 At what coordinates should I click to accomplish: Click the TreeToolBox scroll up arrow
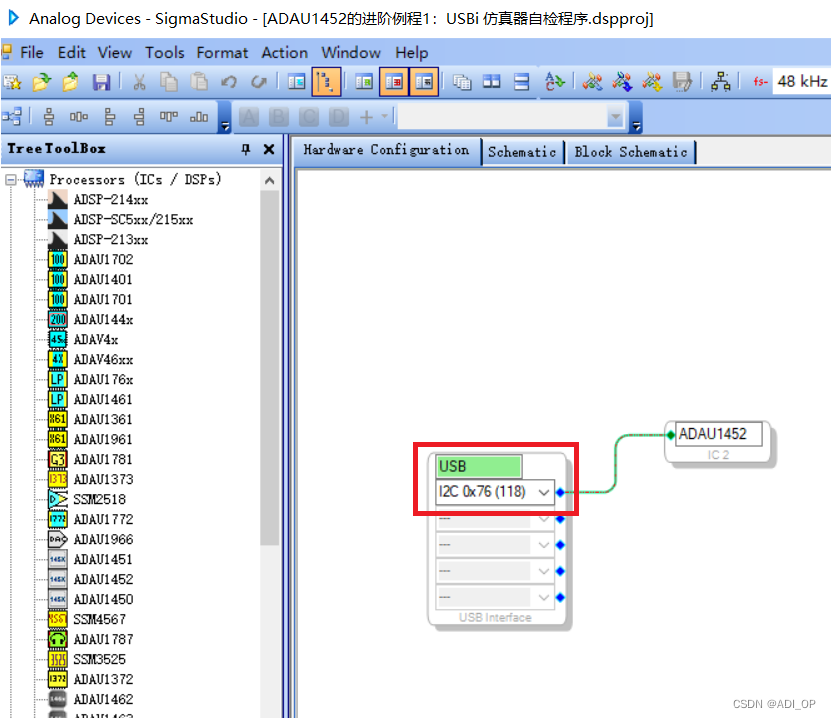pyautogui.click(x=269, y=181)
